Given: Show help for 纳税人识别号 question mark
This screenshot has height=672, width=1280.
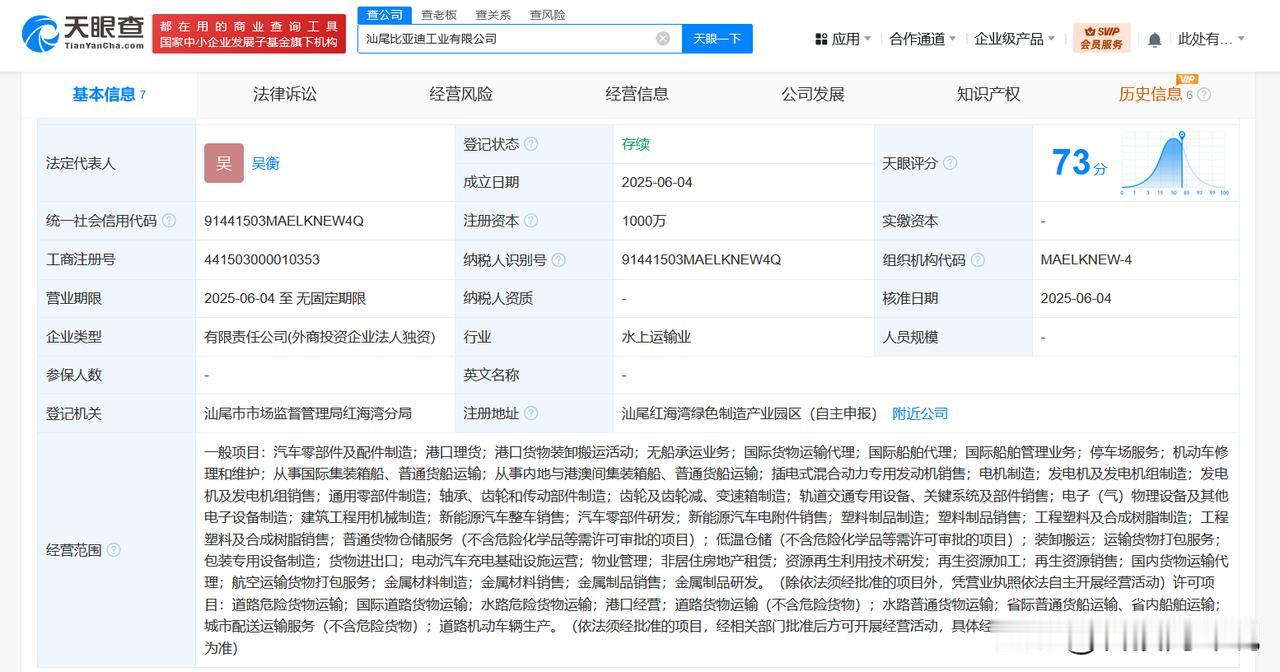Looking at the screenshot, I should tap(558, 260).
